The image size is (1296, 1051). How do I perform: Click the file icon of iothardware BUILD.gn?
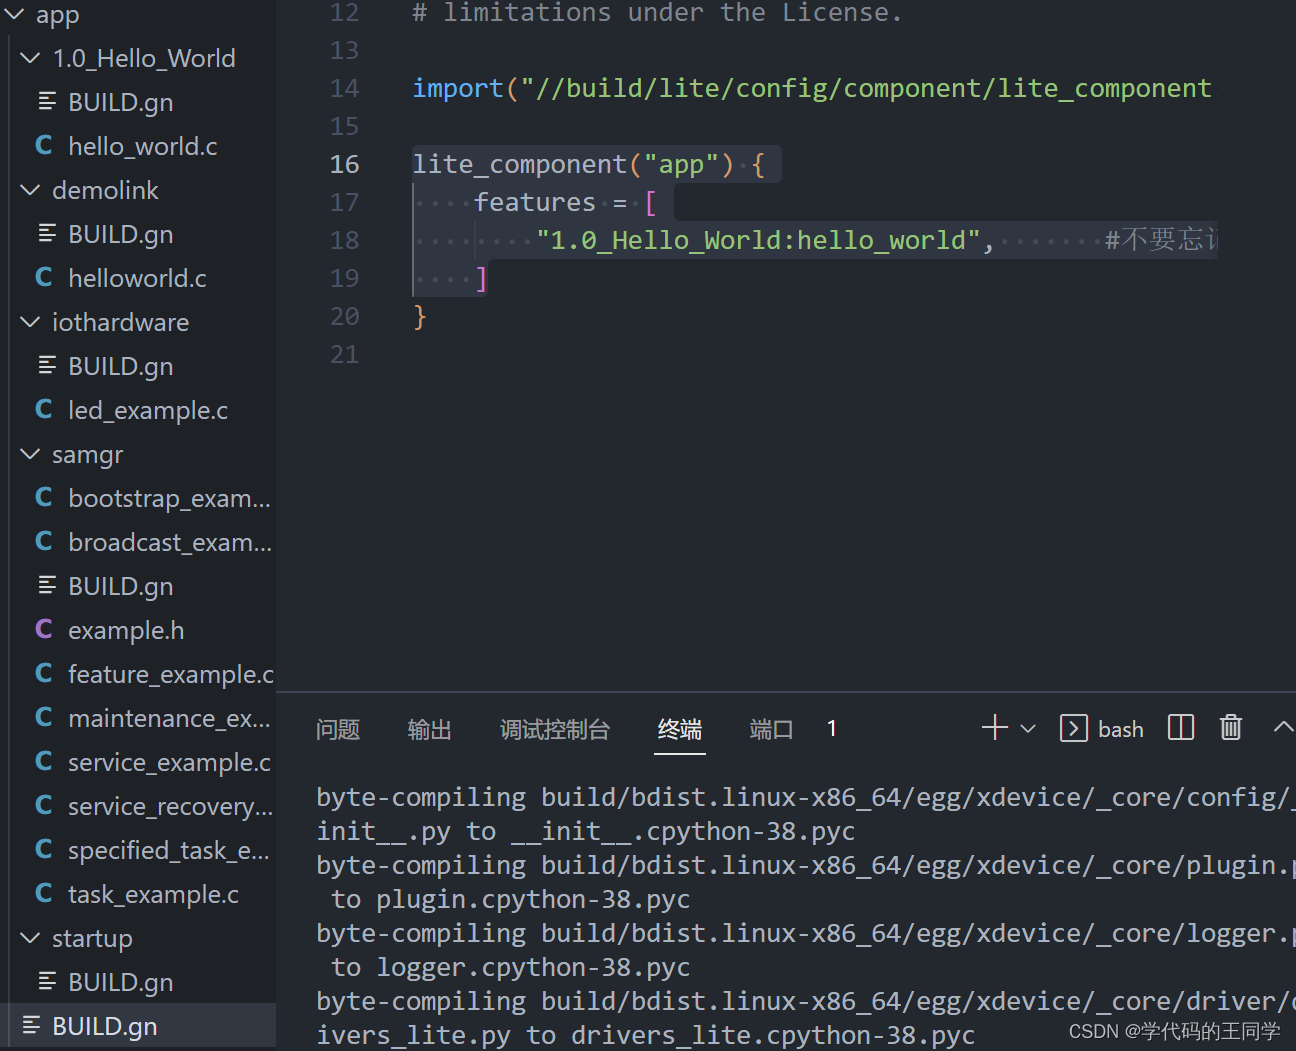[47, 365]
